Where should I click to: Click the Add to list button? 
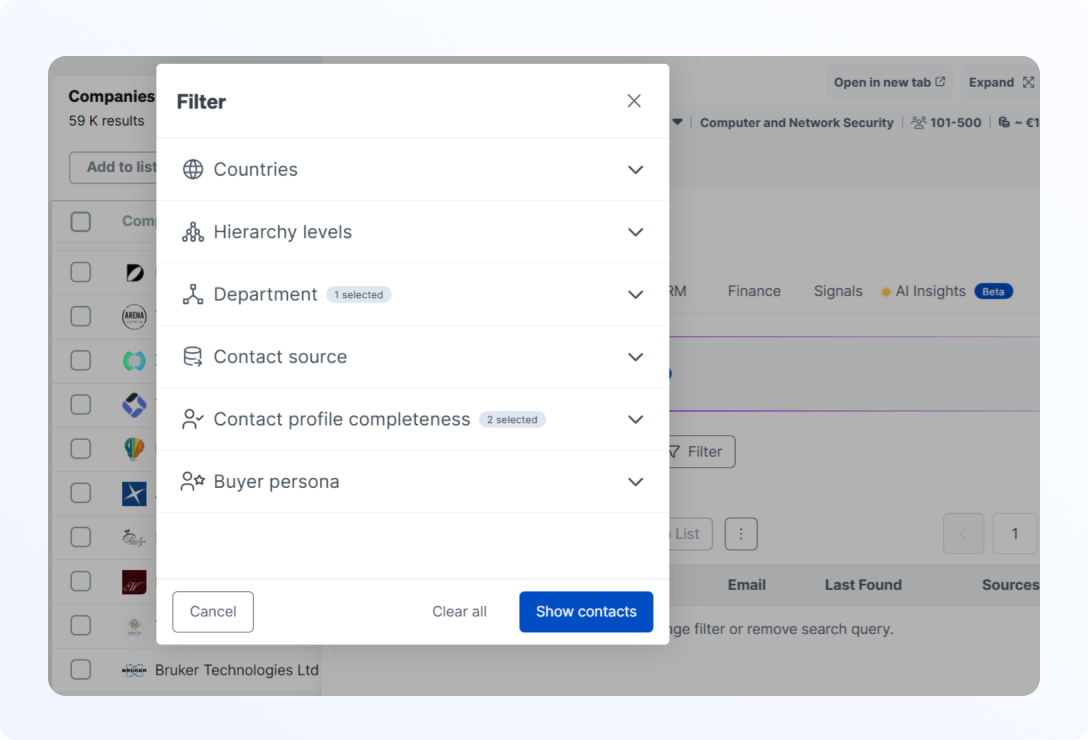click(x=113, y=167)
